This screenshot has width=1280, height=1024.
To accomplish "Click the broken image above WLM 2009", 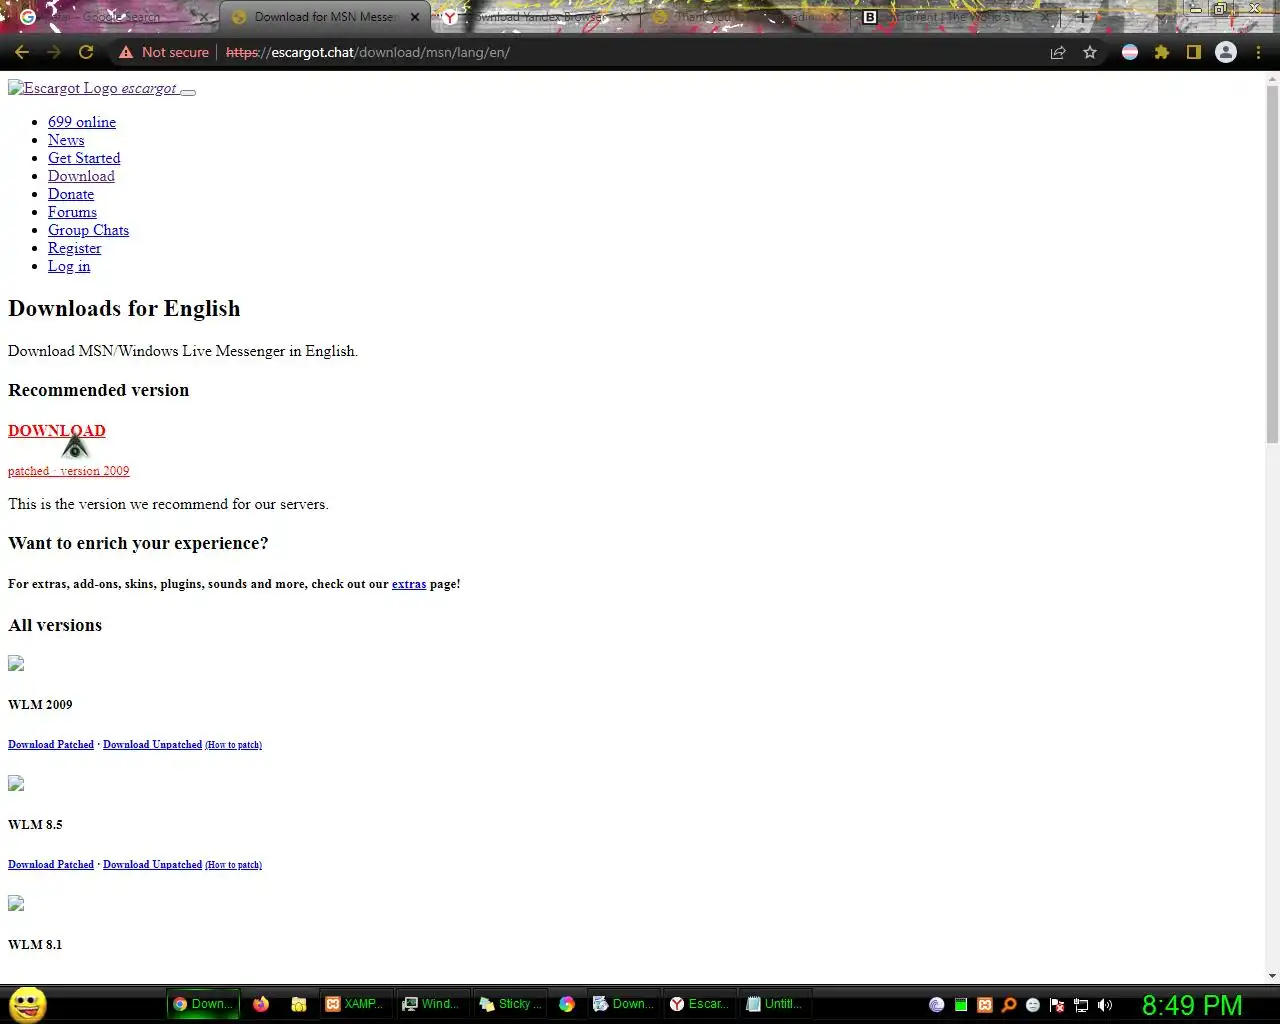I will pyautogui.click(x=16, y=664).
